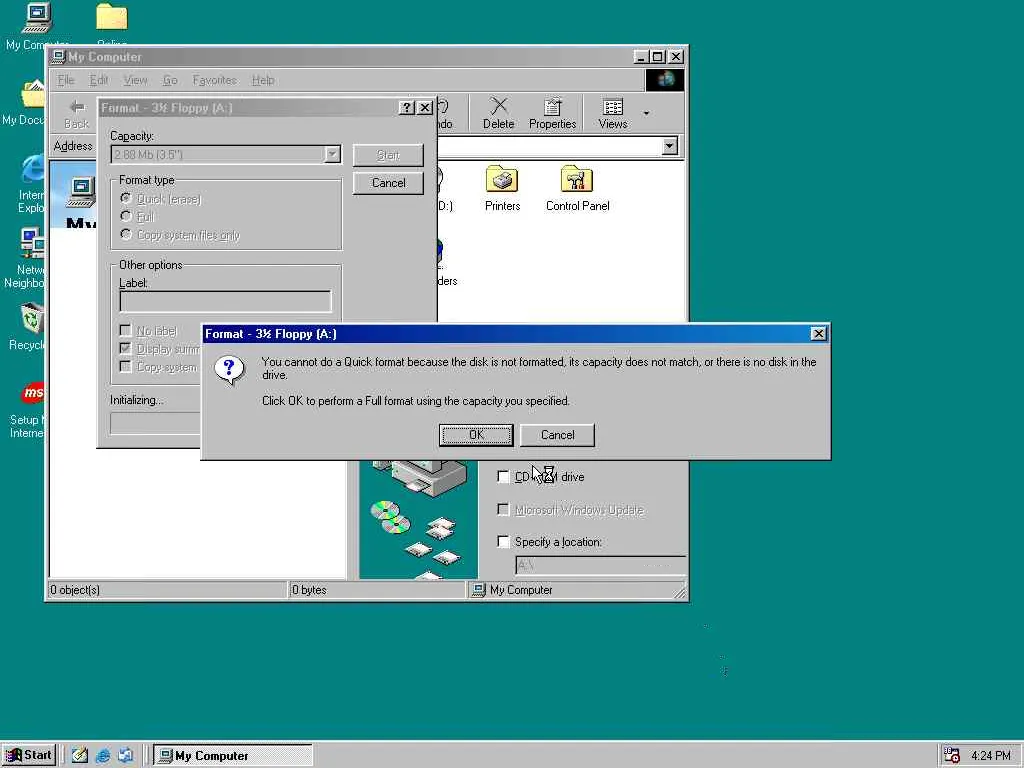Image resolution: width=1024 pixels, height=768 pixels.
Task: Click the '0 bytes' status text
Action: [309, 590]
